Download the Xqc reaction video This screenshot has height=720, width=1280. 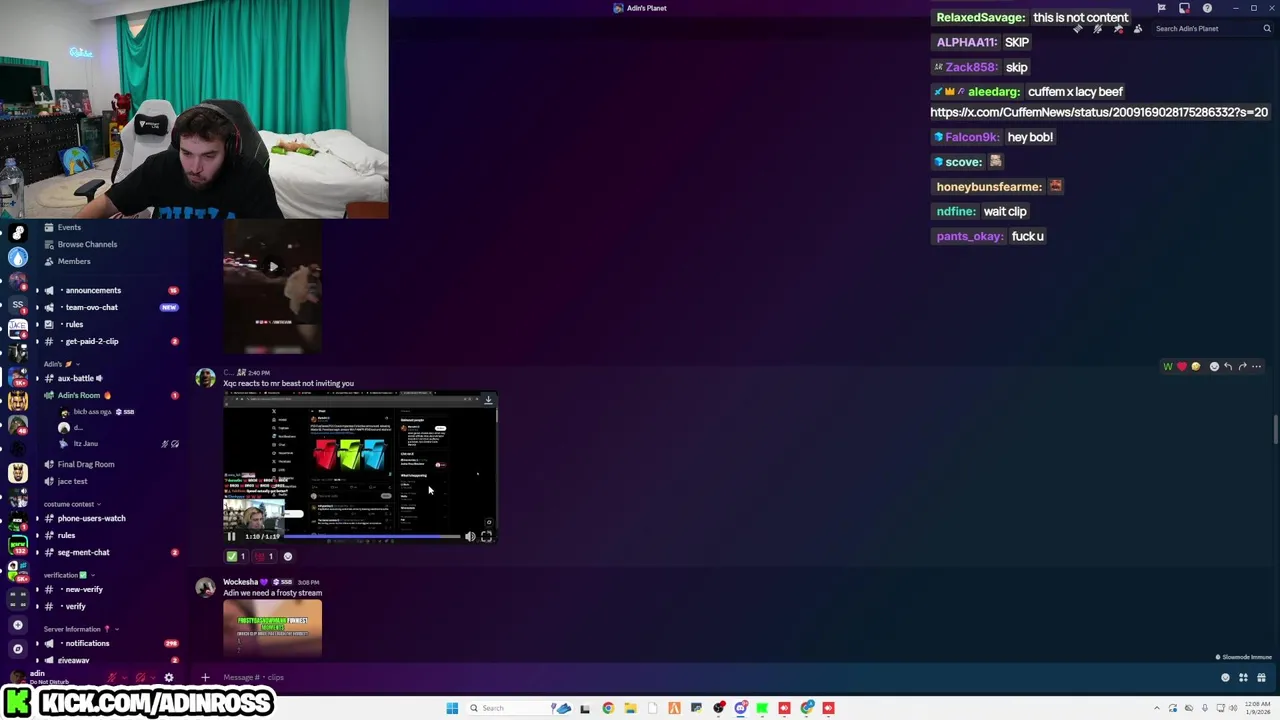(x=488, y=400)
